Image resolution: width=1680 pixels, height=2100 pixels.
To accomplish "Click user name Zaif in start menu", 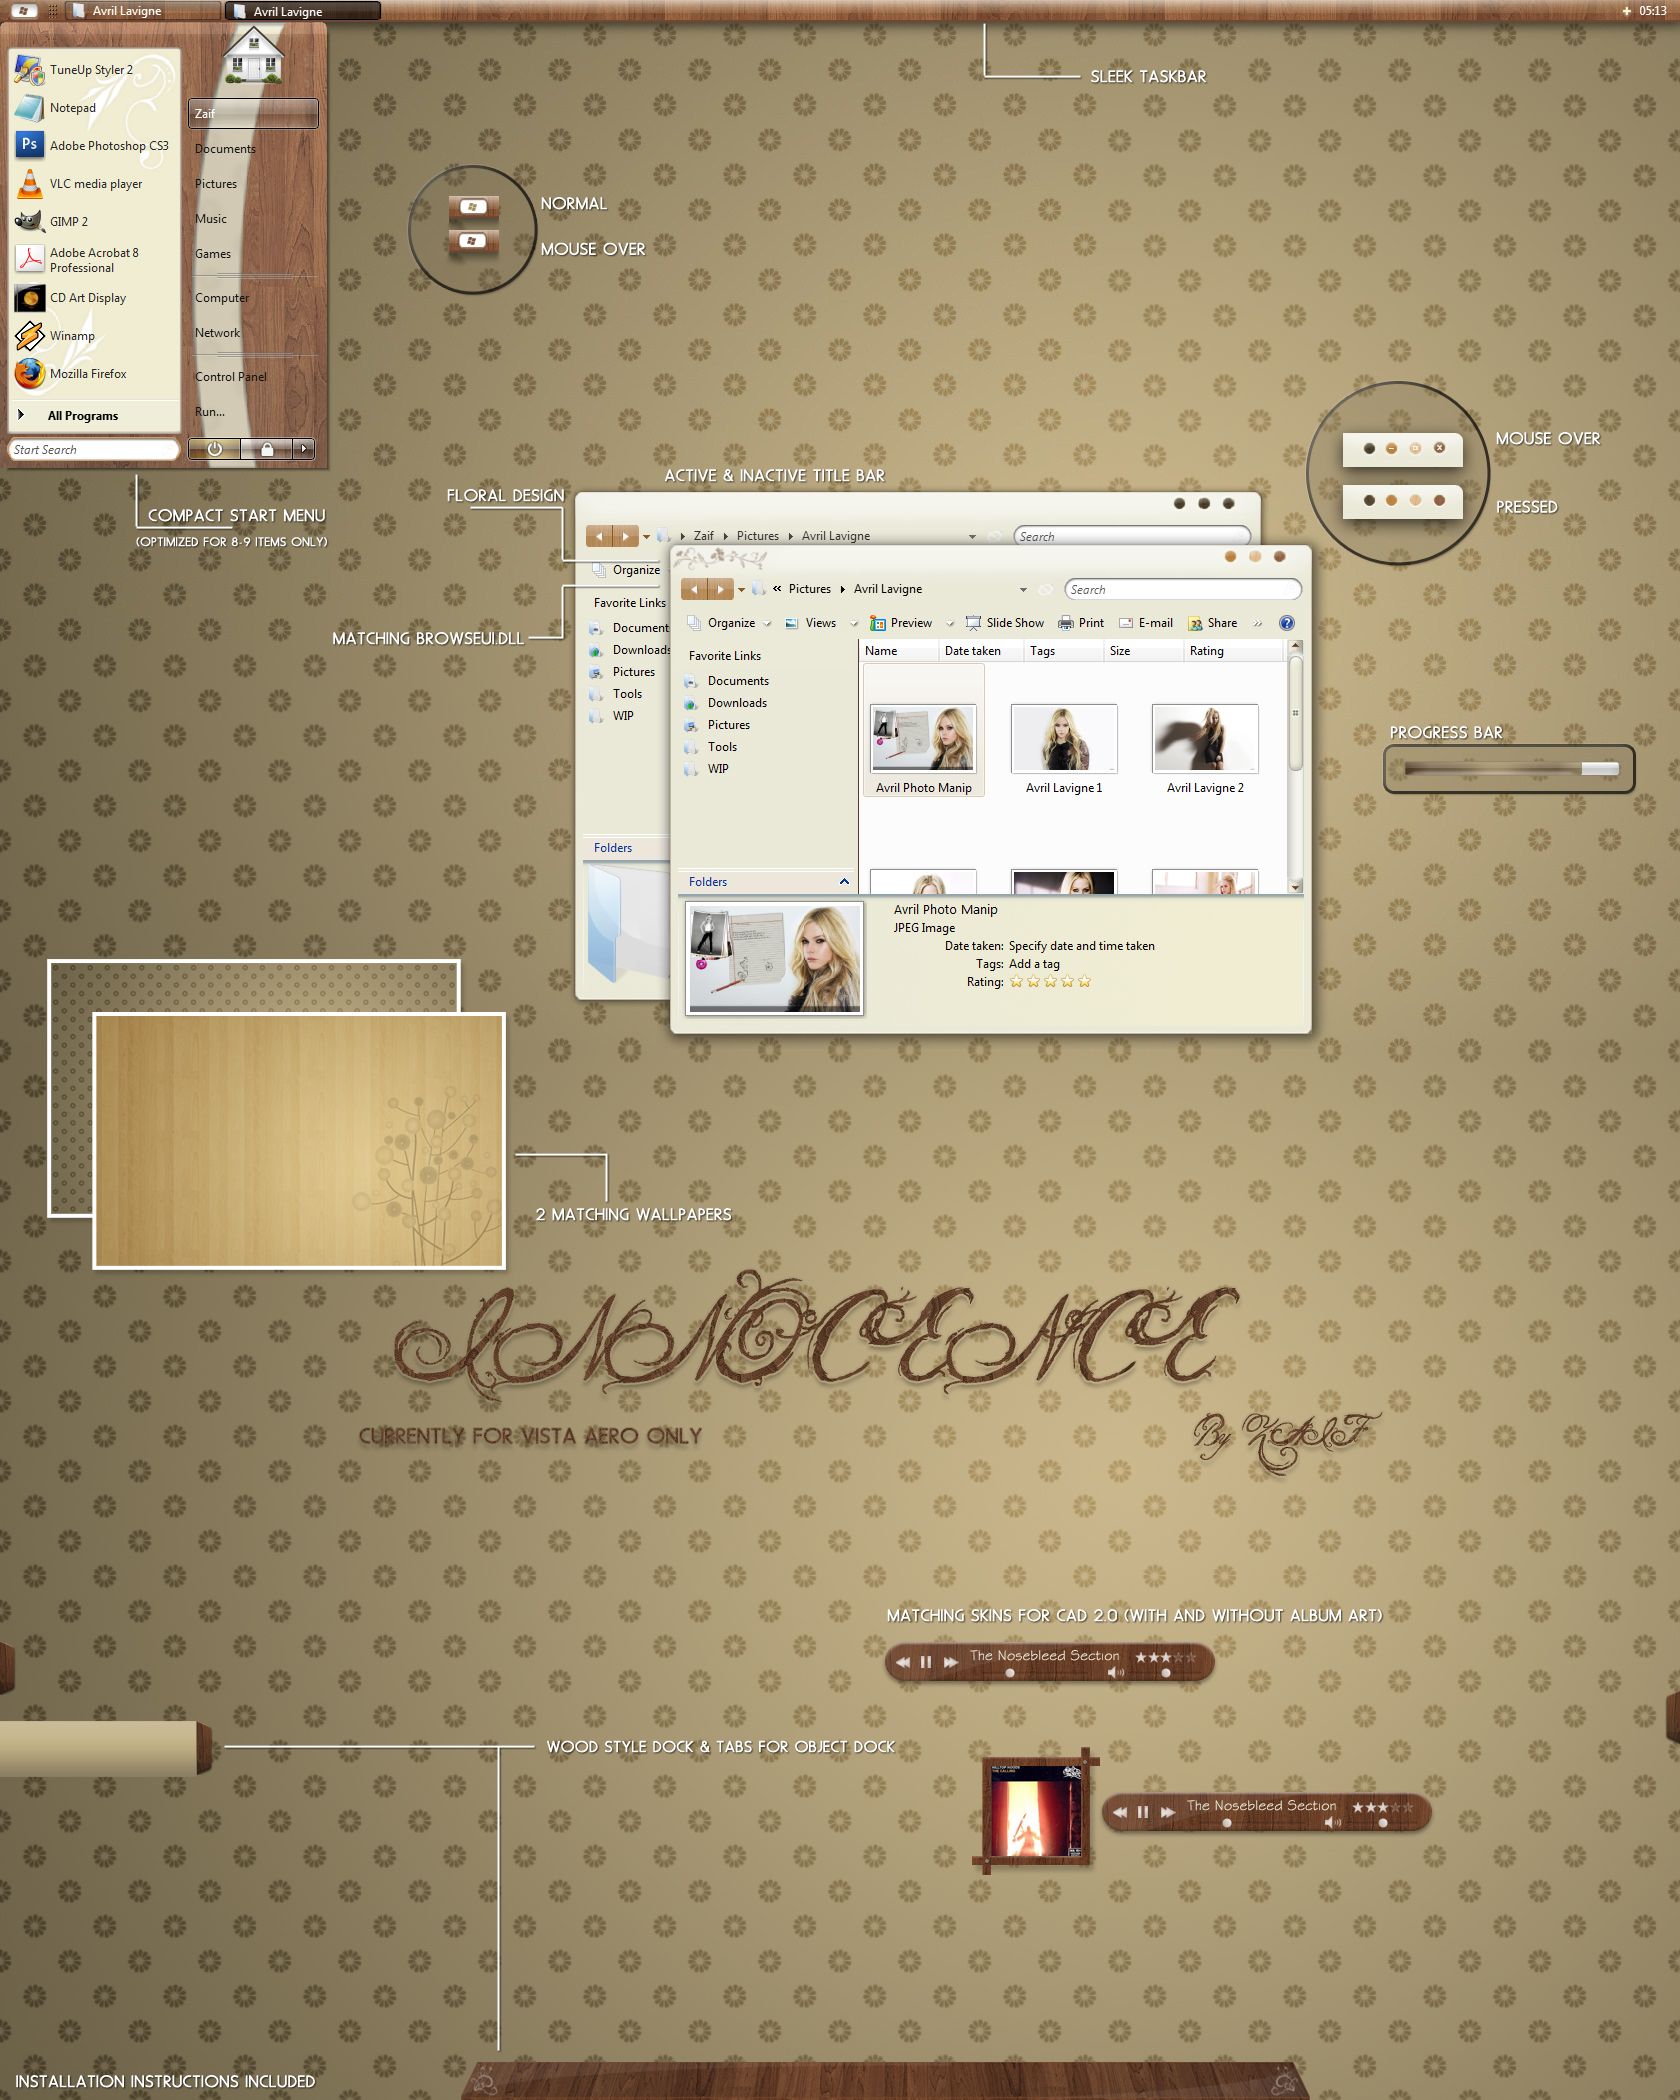I will [x=253, y=114].
